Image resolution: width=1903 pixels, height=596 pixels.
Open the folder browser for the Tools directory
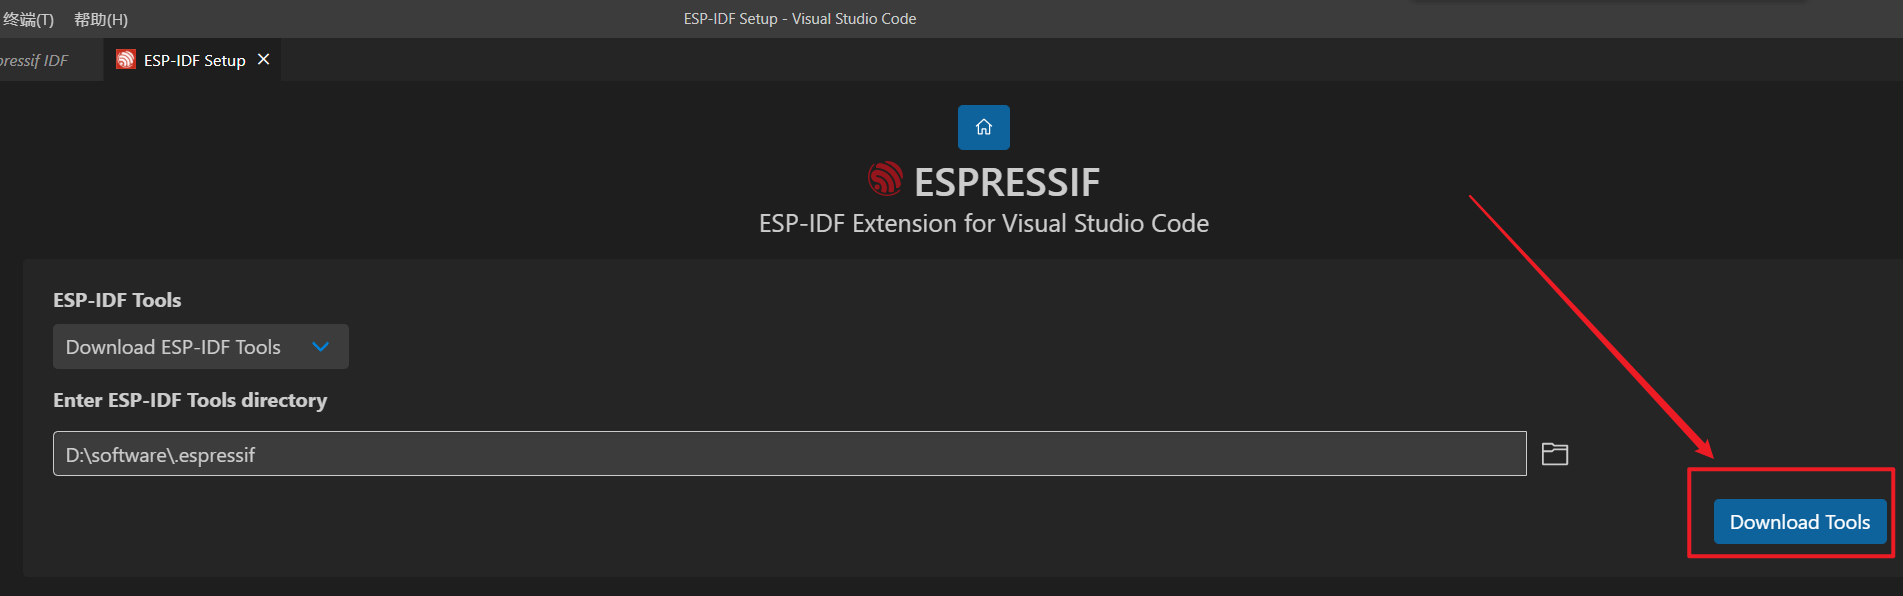1555,453
